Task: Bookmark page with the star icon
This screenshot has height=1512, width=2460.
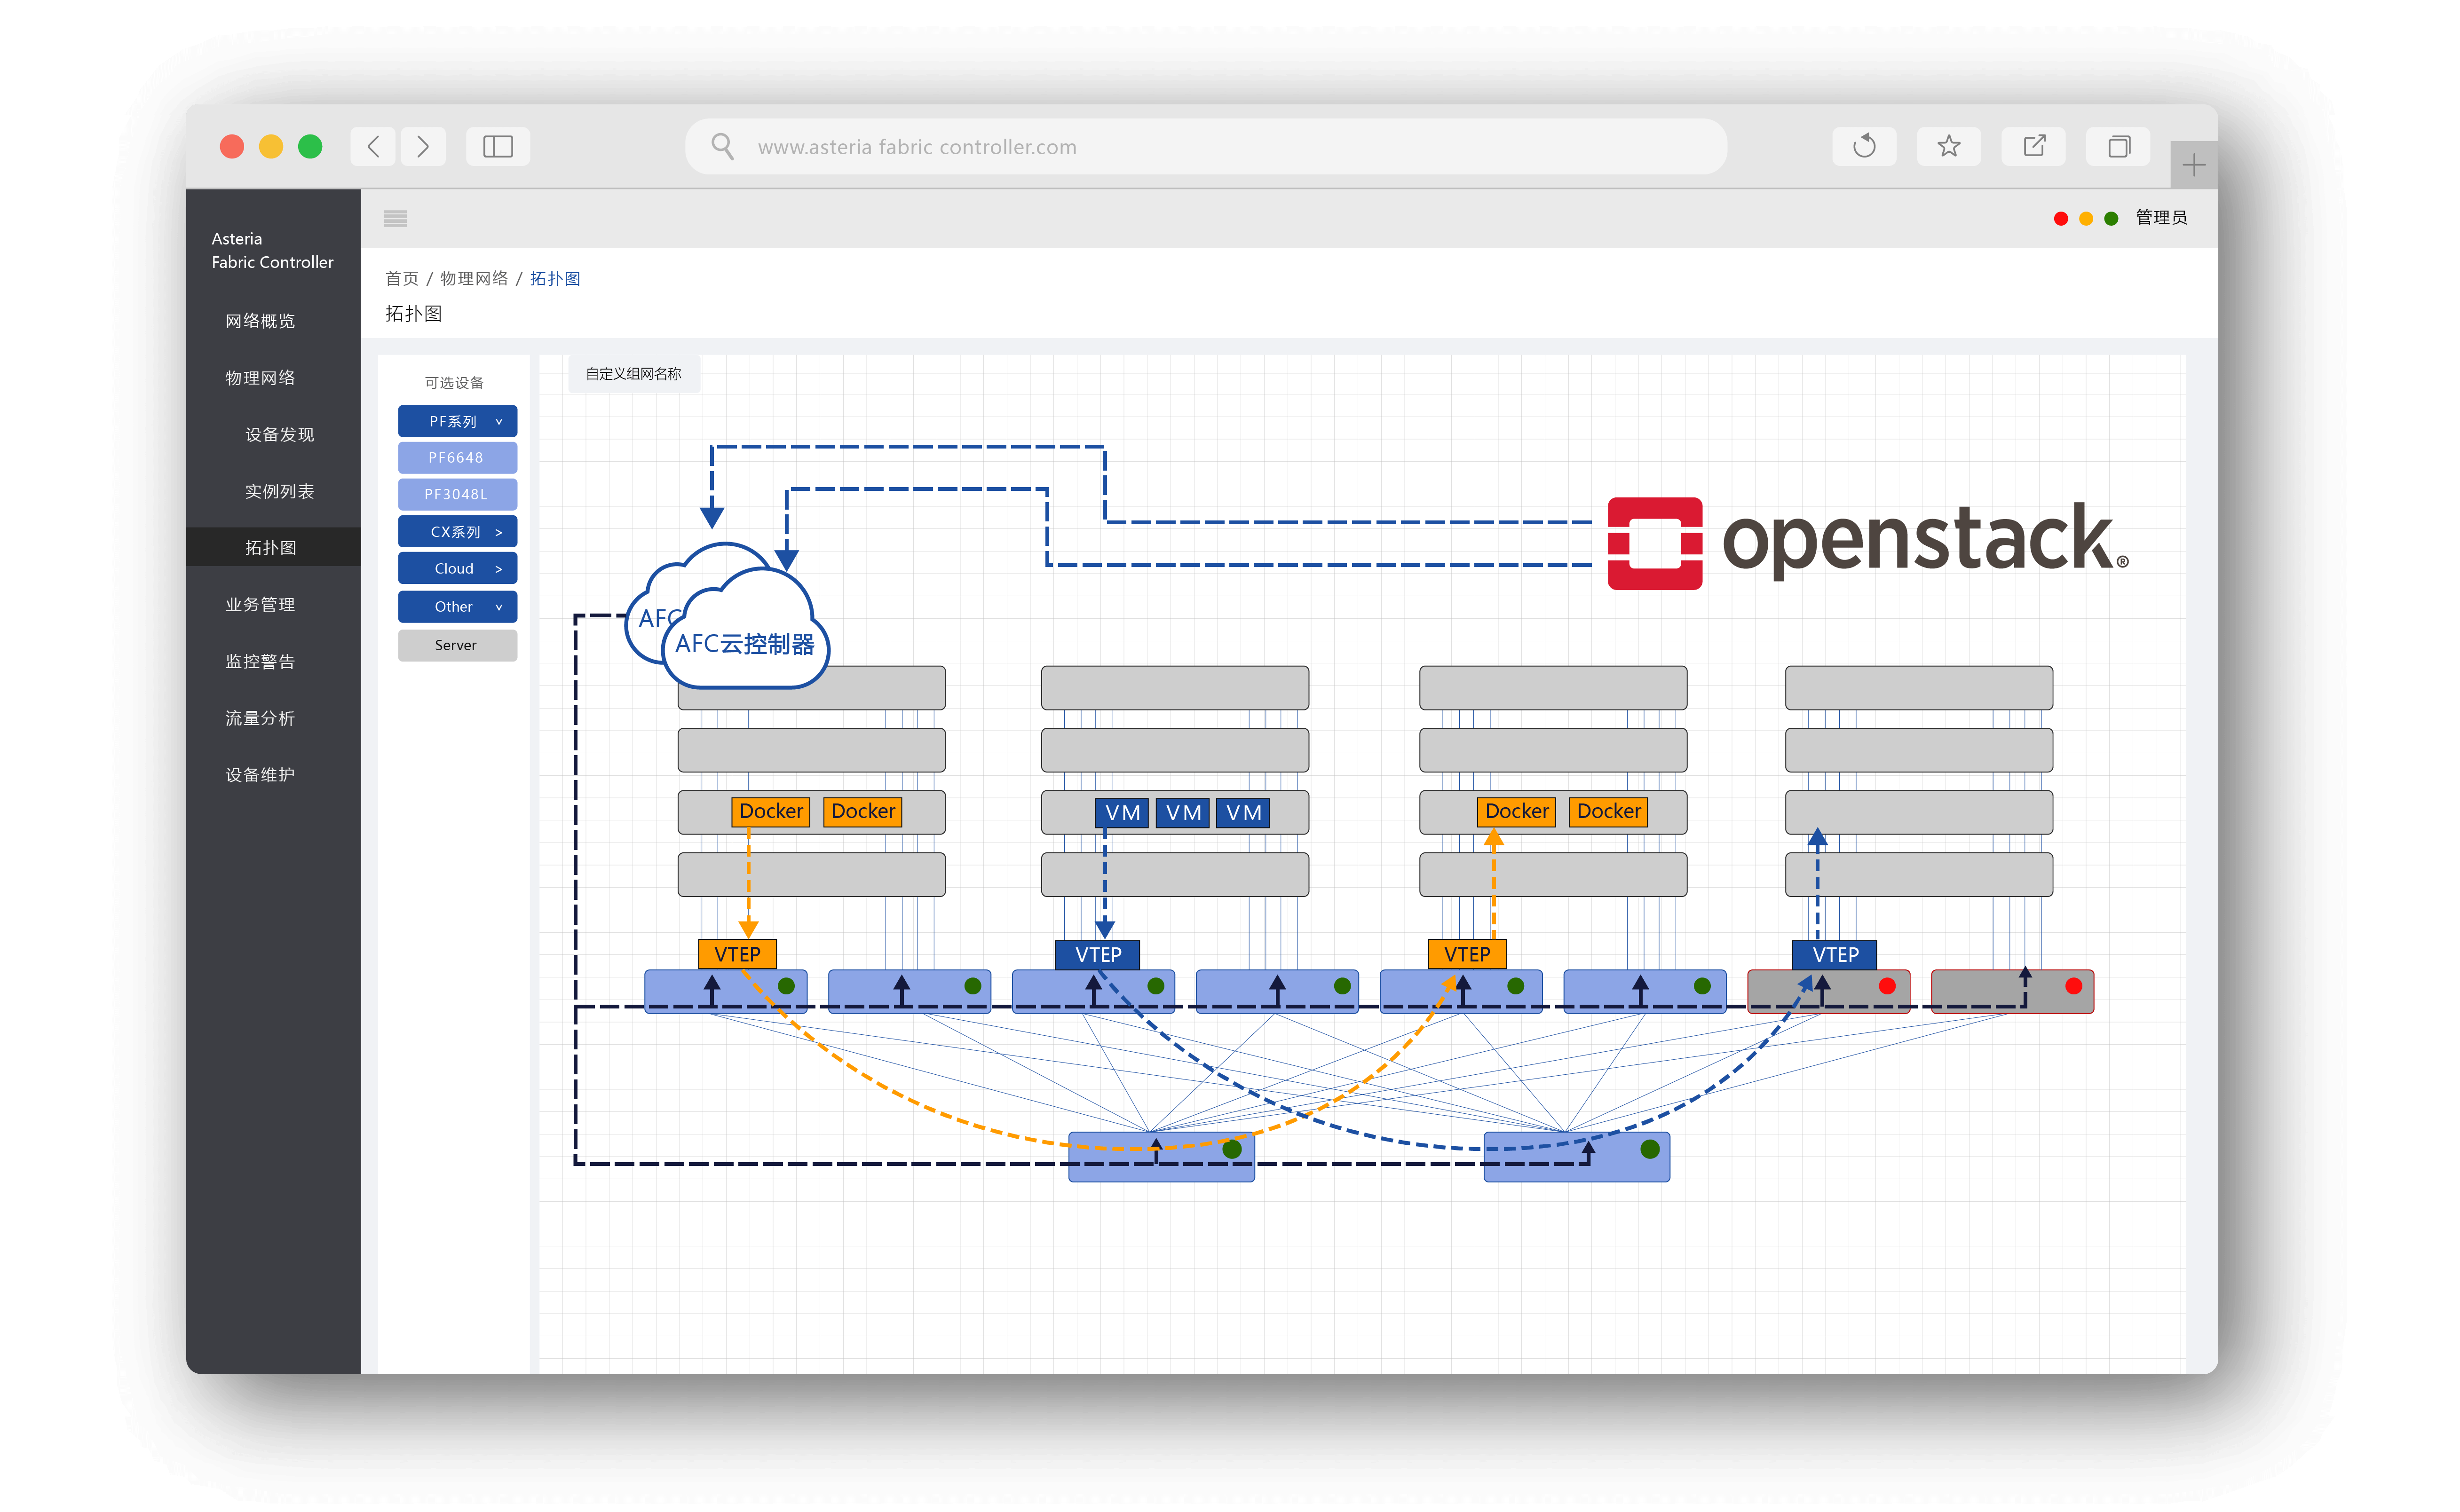Action: (x=1949, y=147)
